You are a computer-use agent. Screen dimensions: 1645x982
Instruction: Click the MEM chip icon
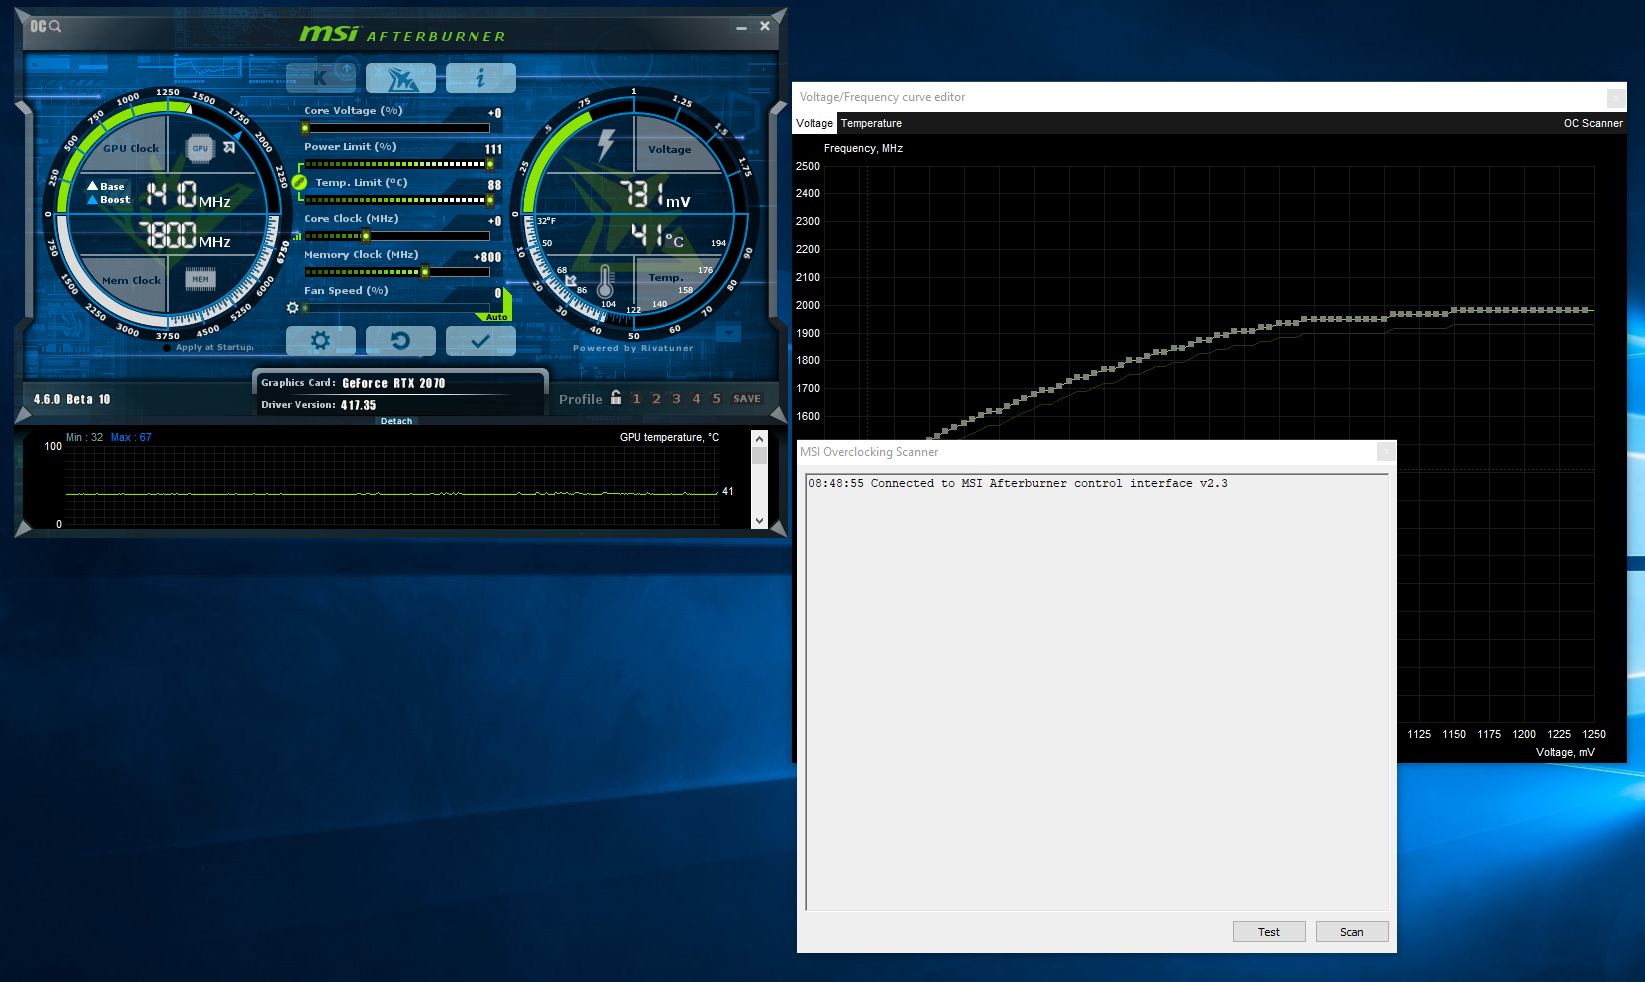point(201,279)
